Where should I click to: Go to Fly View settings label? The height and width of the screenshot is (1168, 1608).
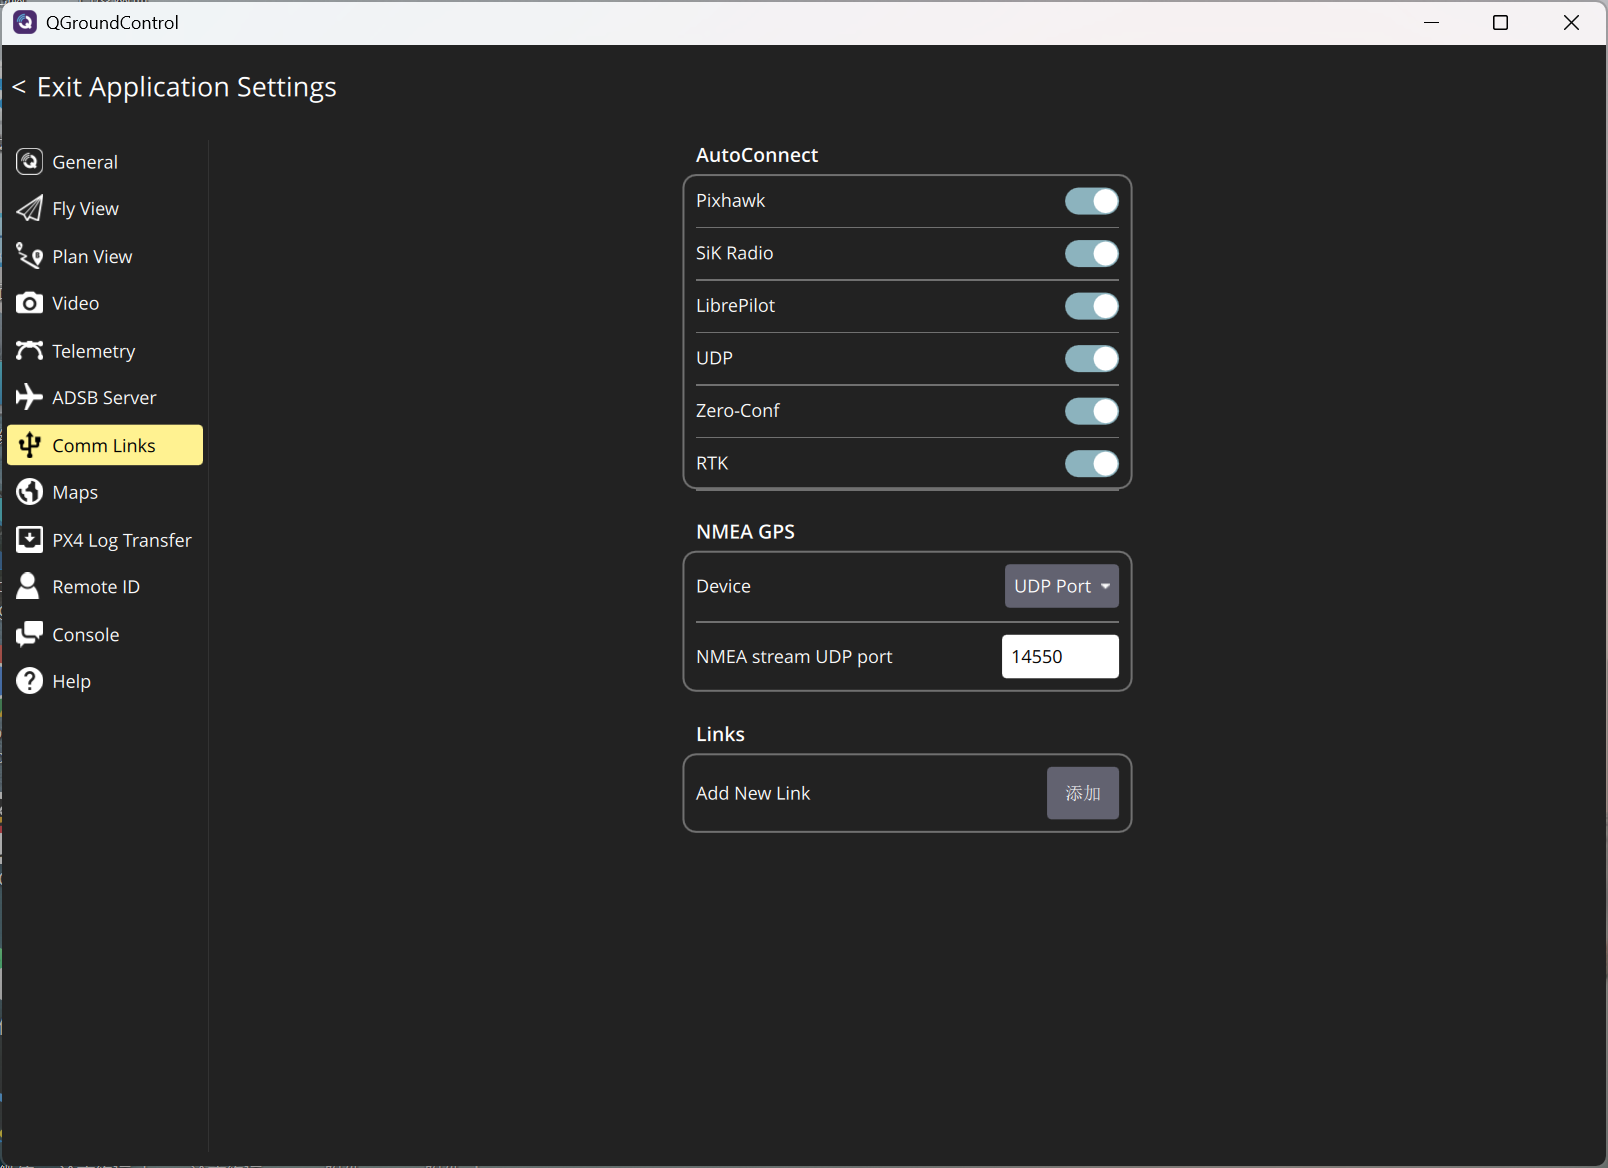(85, 209)
